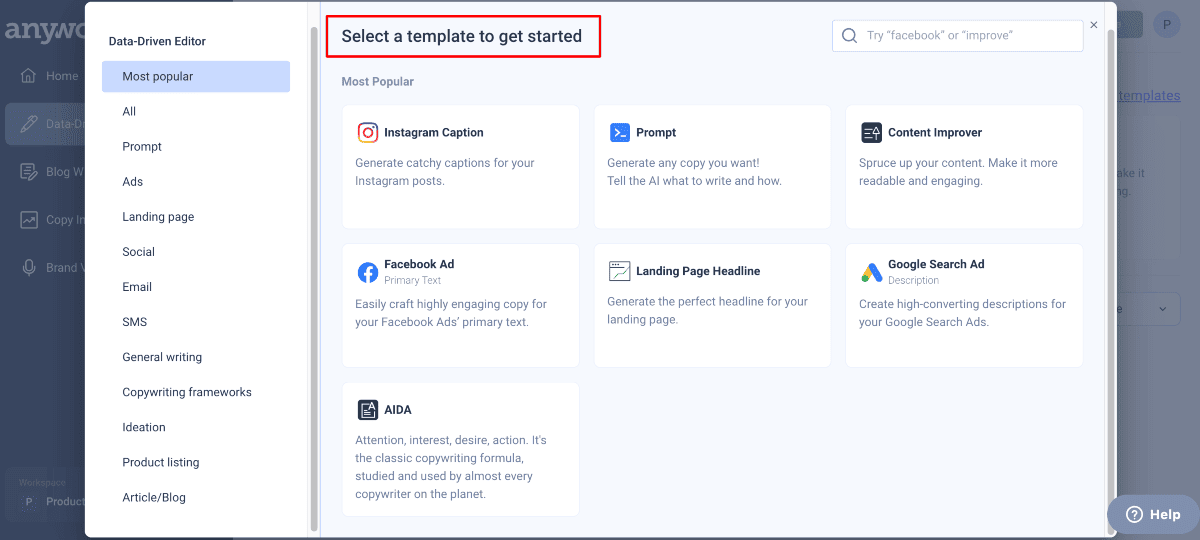Click the Landing Page Headline icon

coord(620,272)
